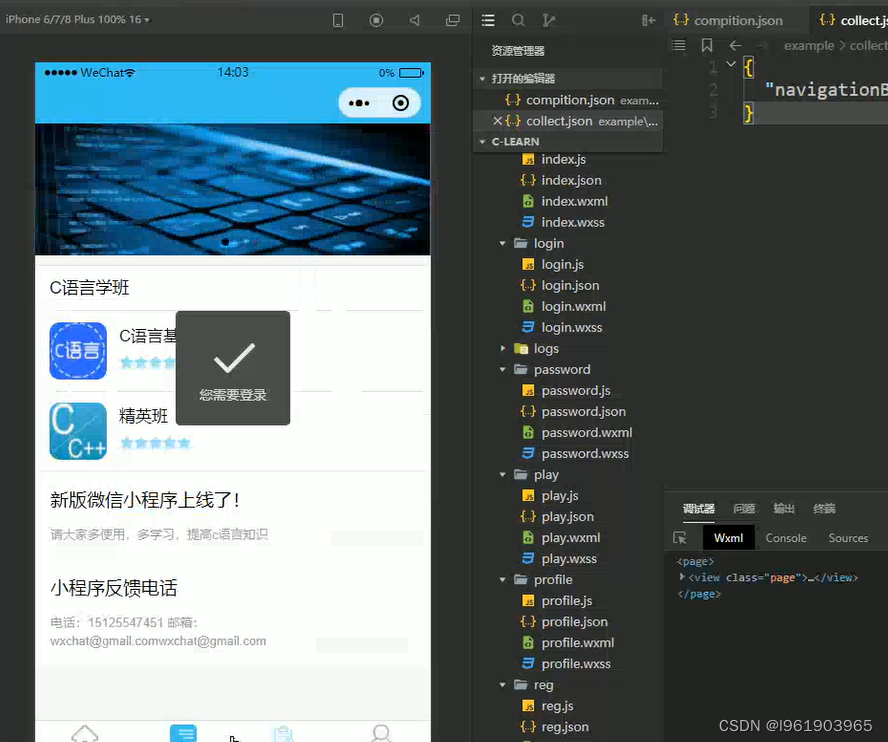Collapse the sidebar panel icon
Screen dimensions: 888x742
[x=648, y=20]
